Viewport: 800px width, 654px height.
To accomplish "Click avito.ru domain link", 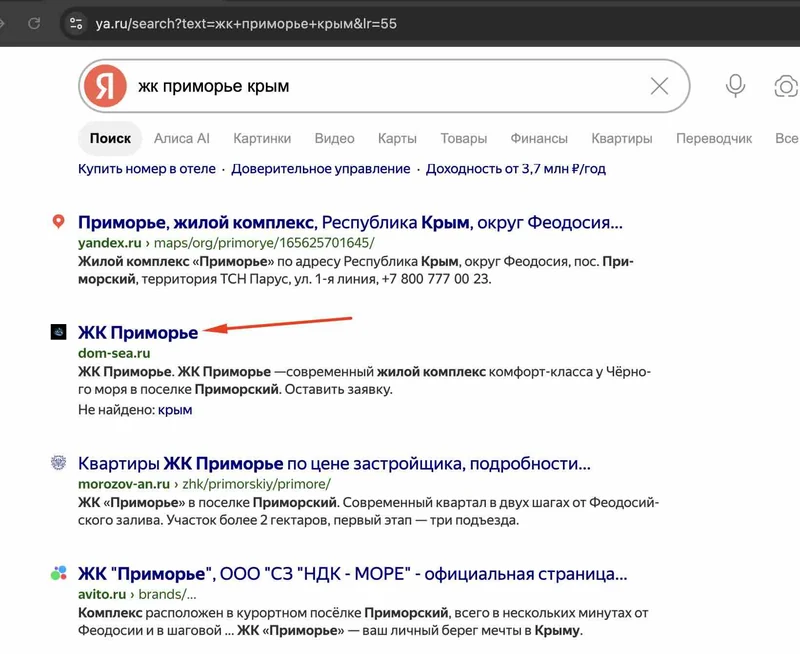I will click(102, 594).
